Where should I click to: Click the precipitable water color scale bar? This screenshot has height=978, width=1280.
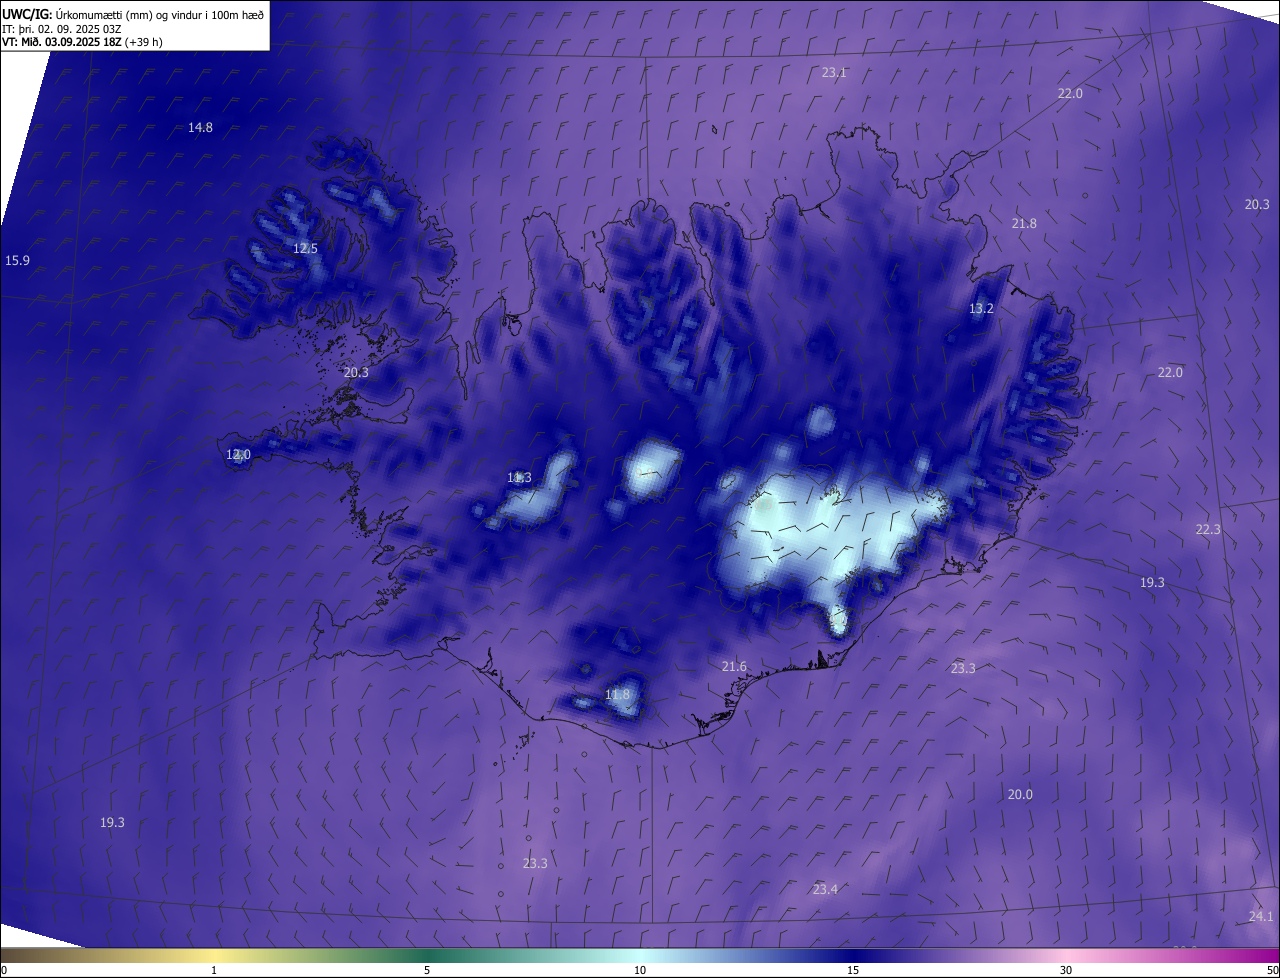pos(640,956)
